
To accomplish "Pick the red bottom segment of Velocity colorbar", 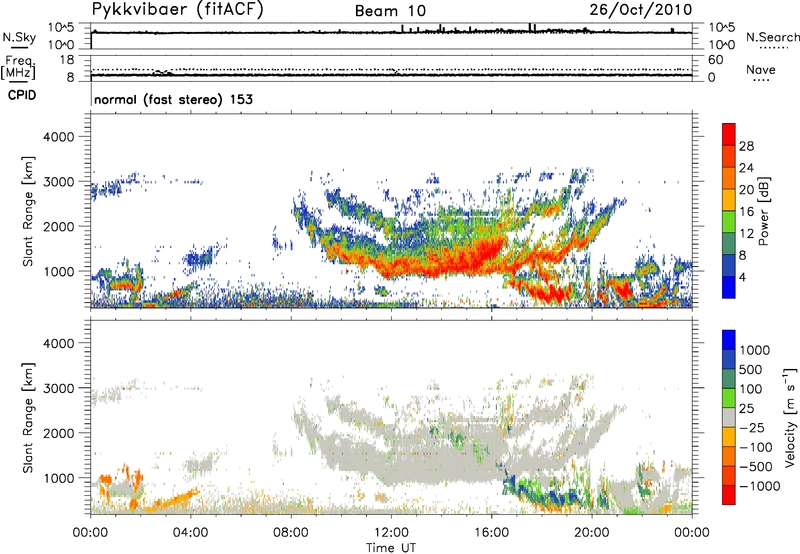I will click(729, 495).
